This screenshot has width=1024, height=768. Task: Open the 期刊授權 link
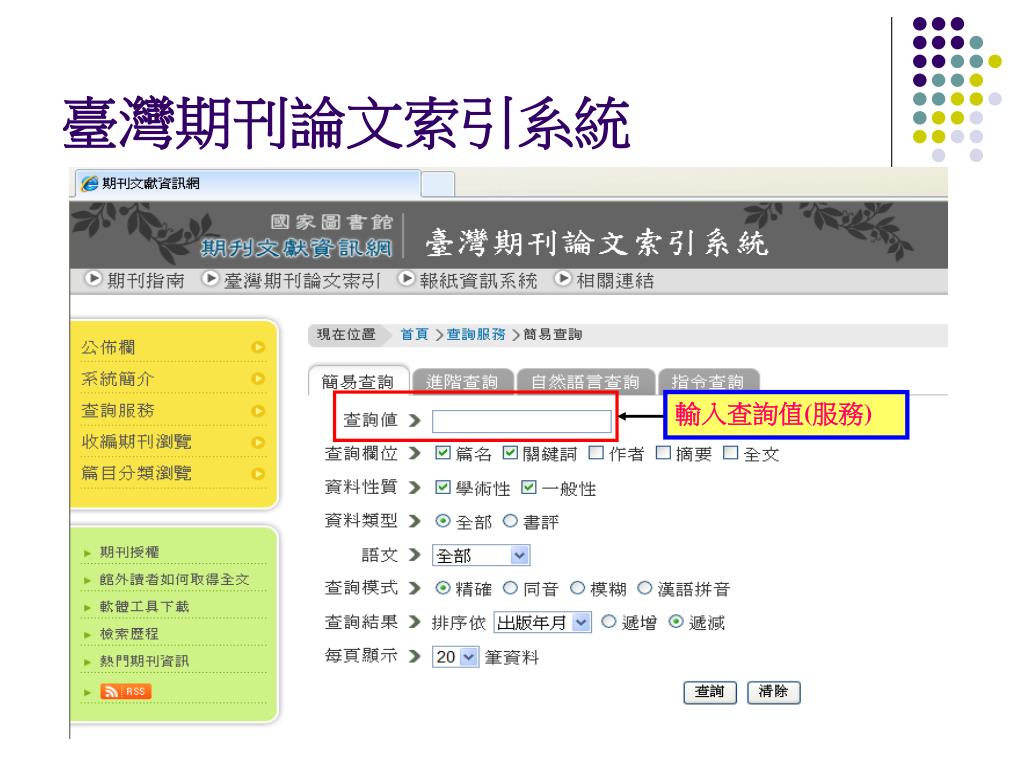coord(129,552)
